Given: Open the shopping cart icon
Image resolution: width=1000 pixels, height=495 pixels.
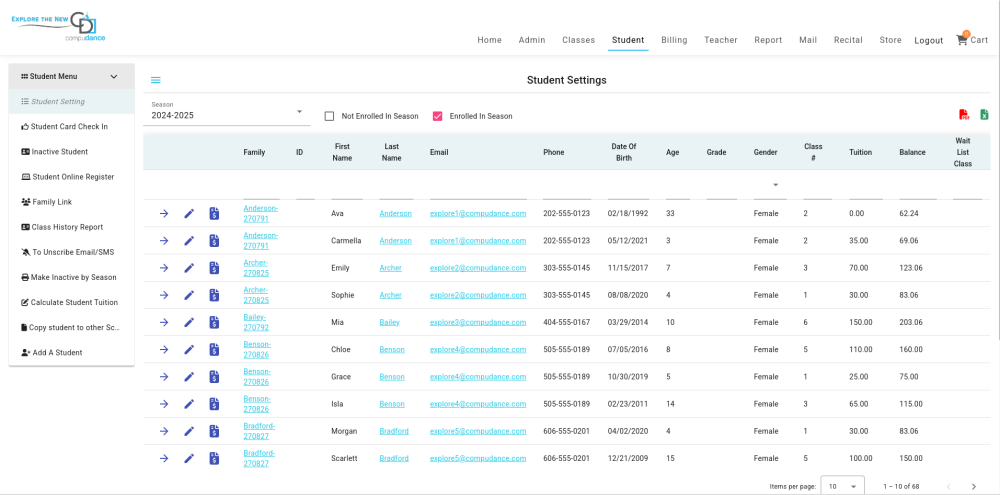Looking at the screenshot, I should [x=962, y=40].
